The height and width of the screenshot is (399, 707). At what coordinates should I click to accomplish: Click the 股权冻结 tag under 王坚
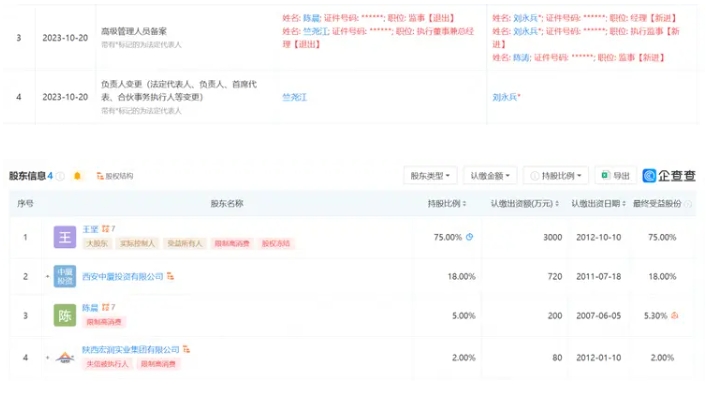click(276, 243)
